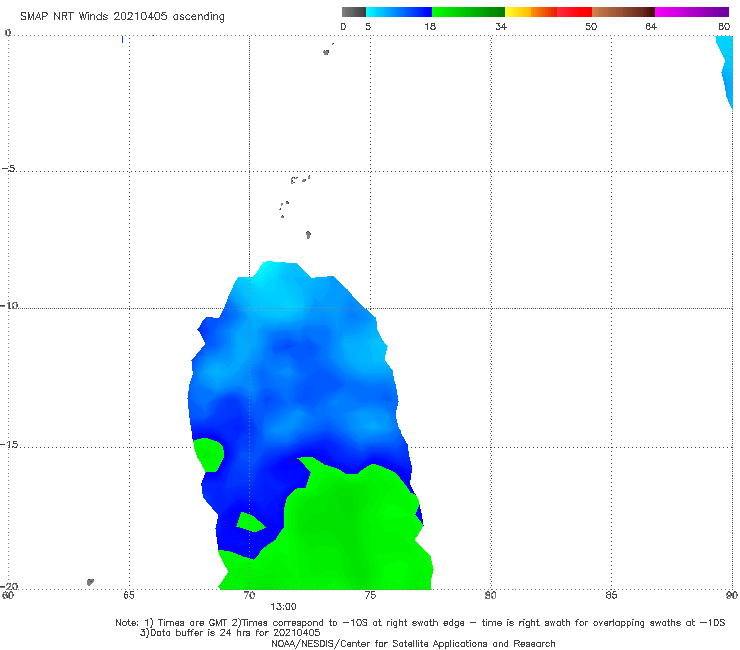The height and width of the screenshot is (650, 740).
Task: Pick the red colorbar segment before 50
Action: pos(574,12)
